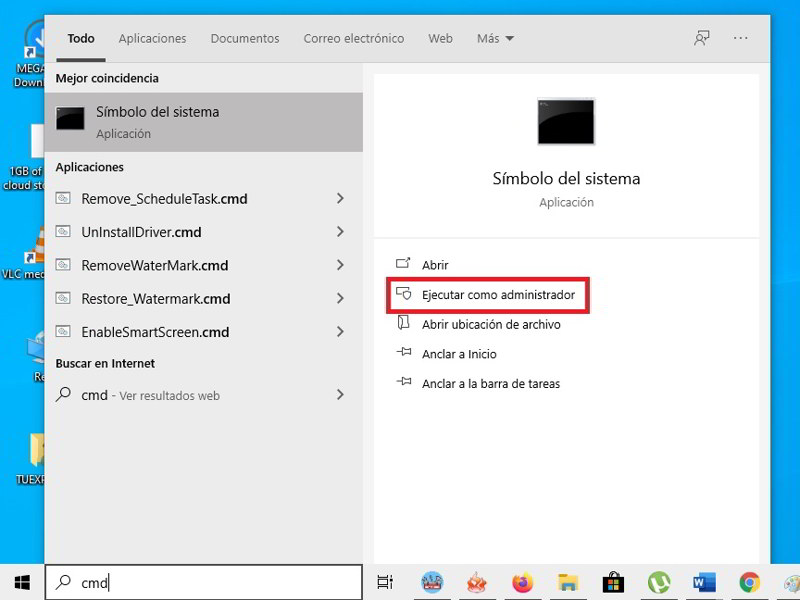Open File Explorer from the taskbar
Viewport: 800px width, 600px height.
(568, 582)
